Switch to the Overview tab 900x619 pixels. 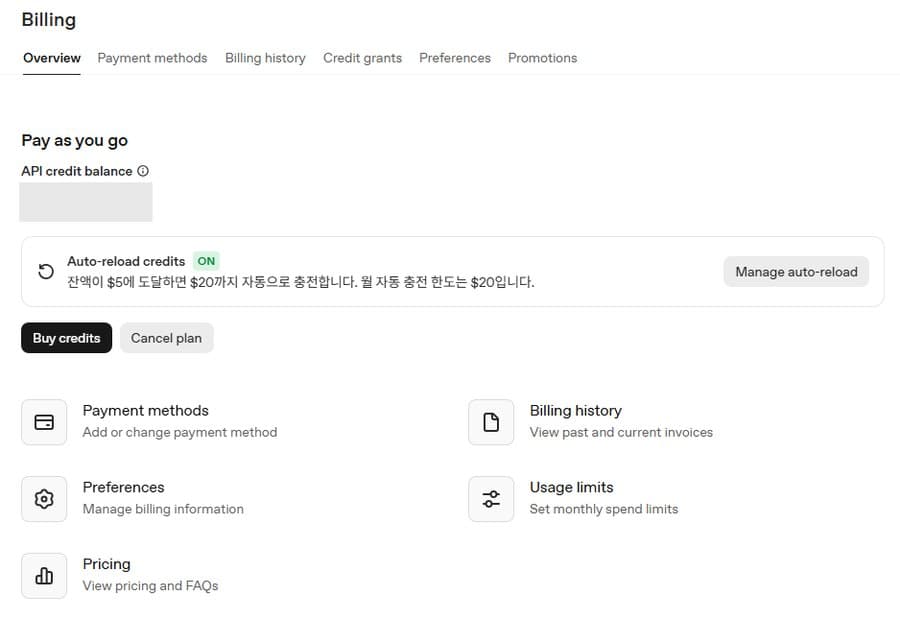[52, 58]
